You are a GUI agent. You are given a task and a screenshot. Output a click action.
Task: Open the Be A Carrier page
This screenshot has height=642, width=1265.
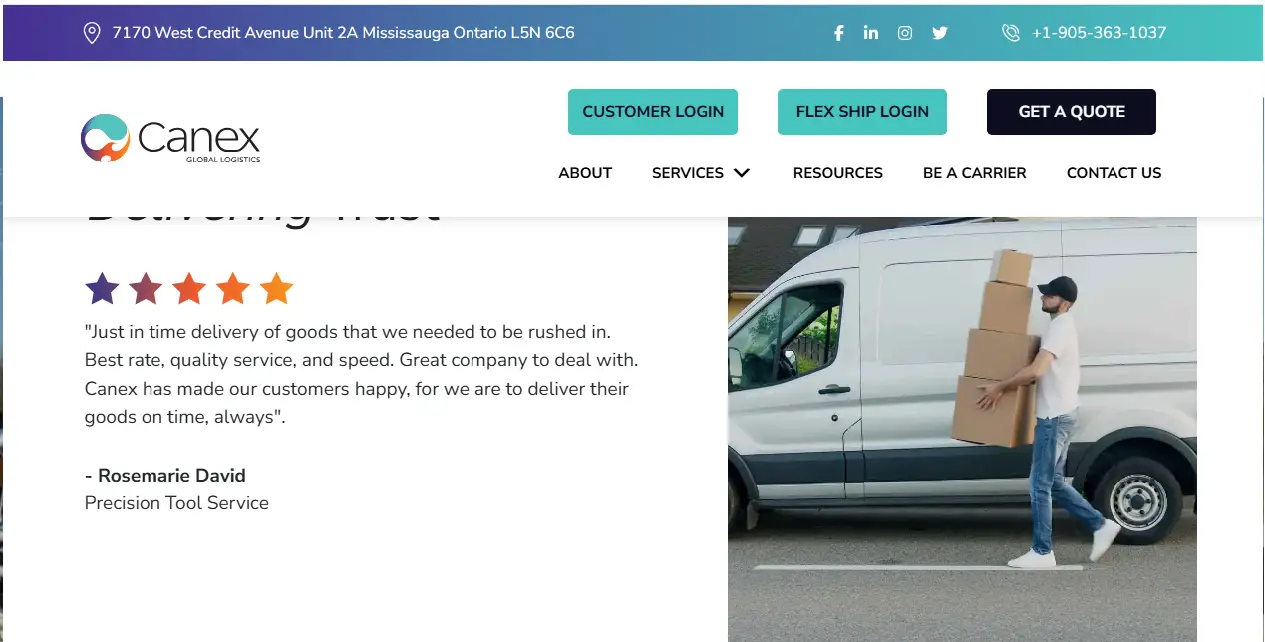point(975,173)
